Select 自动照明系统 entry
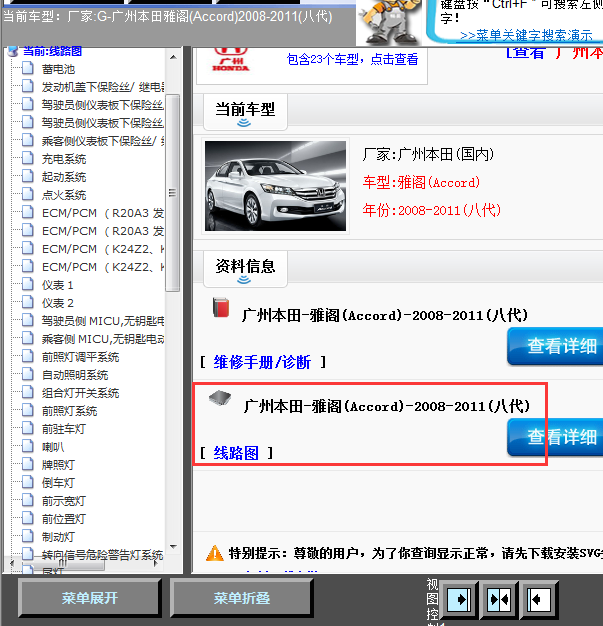This screenshot has width=603, height=626. click(x=75, y=375)
